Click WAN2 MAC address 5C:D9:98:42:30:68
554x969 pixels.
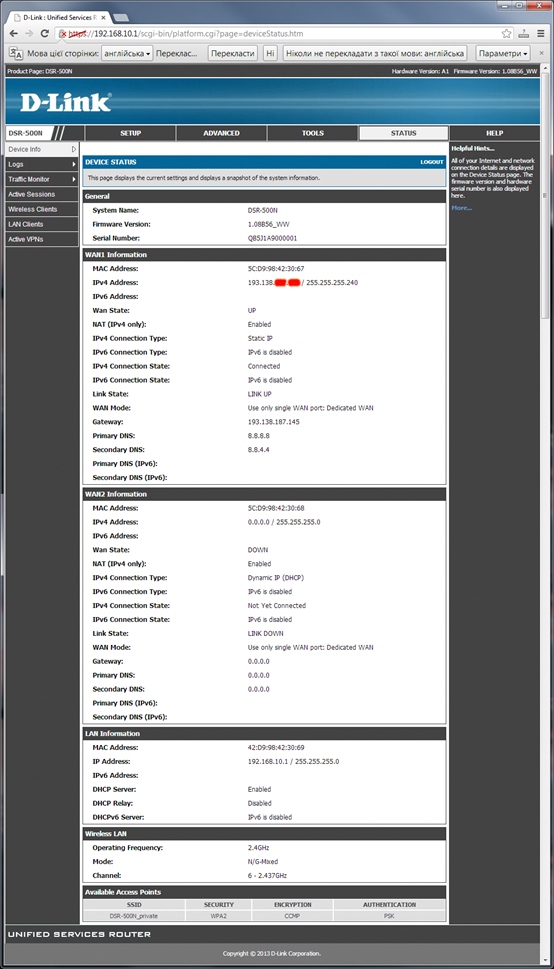coord(276,508)
